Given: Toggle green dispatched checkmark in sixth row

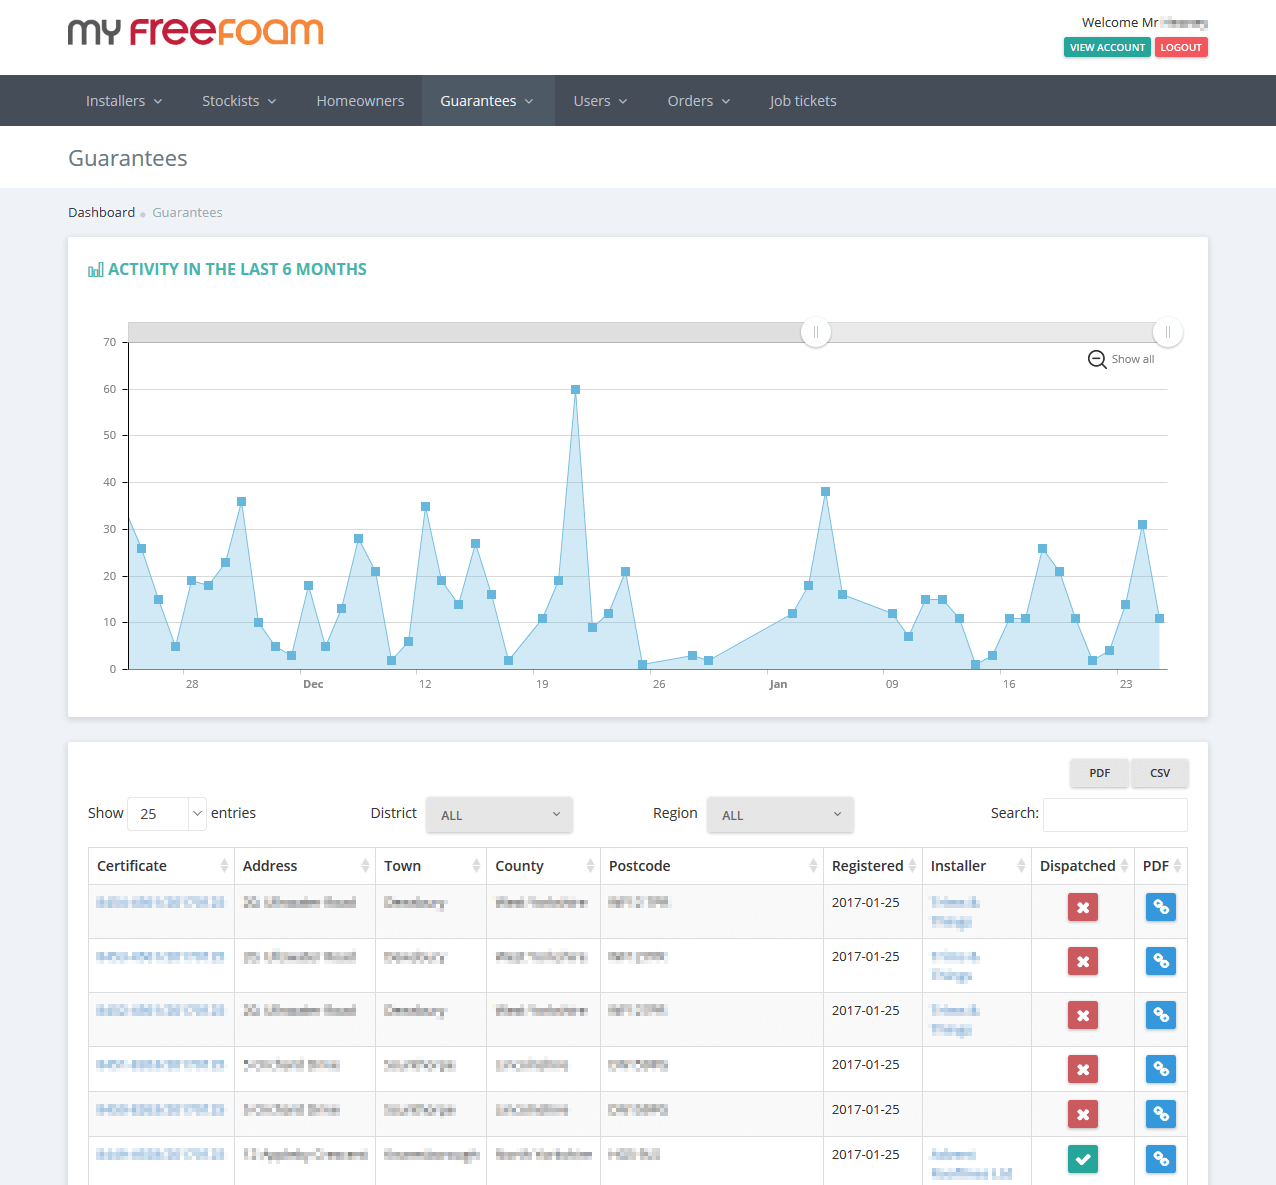Looking at the screenshot, I should tap(1082, 1159).
